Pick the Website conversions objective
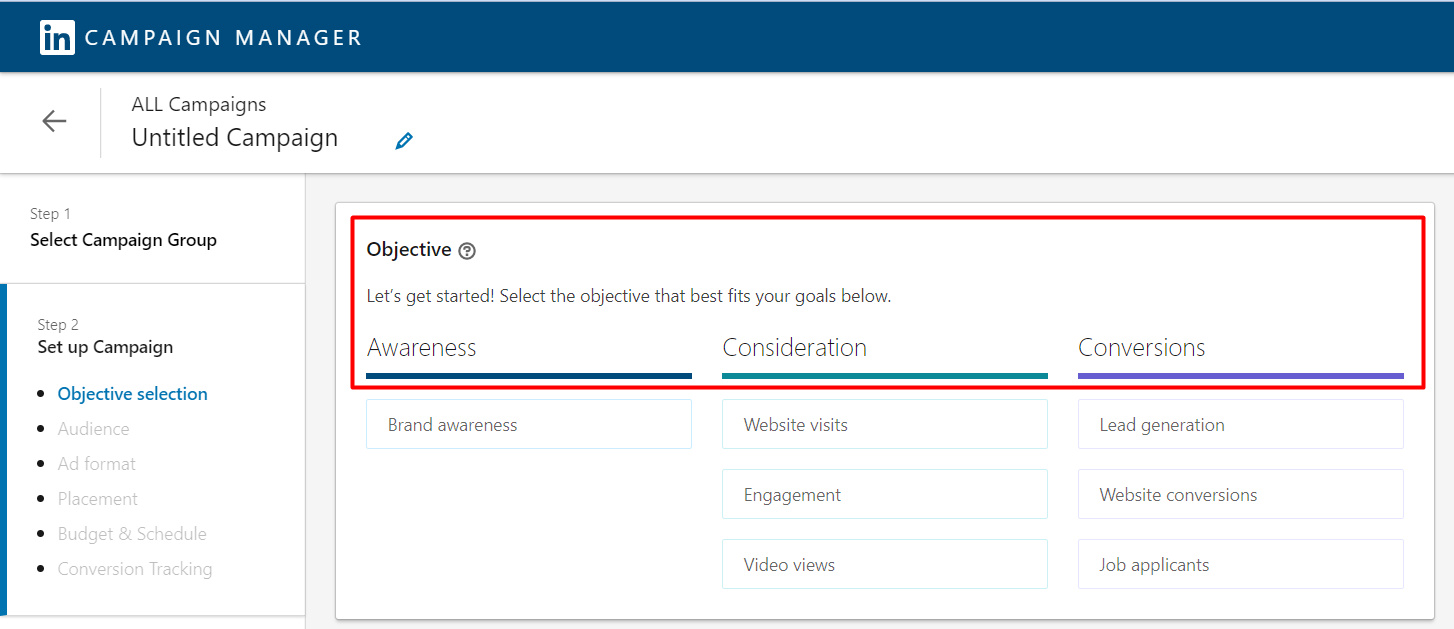 (x=1240, y=495)
